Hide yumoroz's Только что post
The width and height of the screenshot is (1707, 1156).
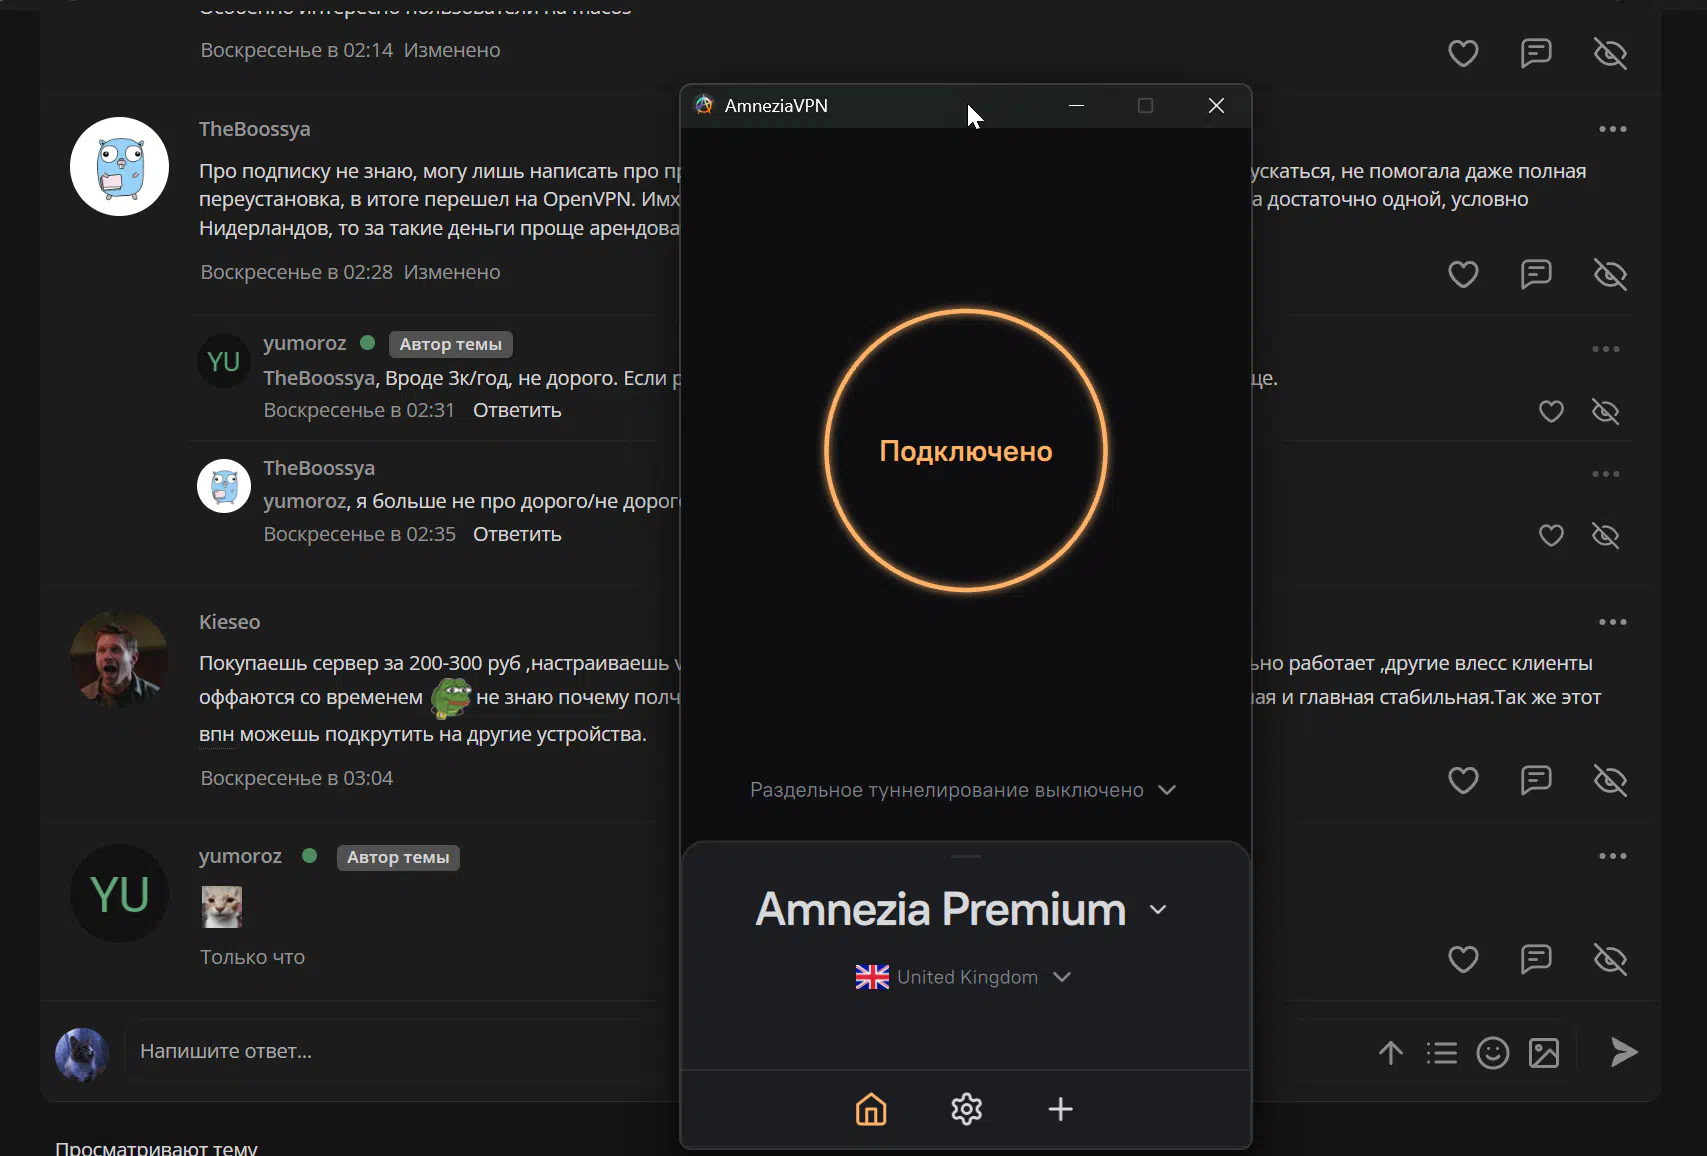coord(1610,959)
